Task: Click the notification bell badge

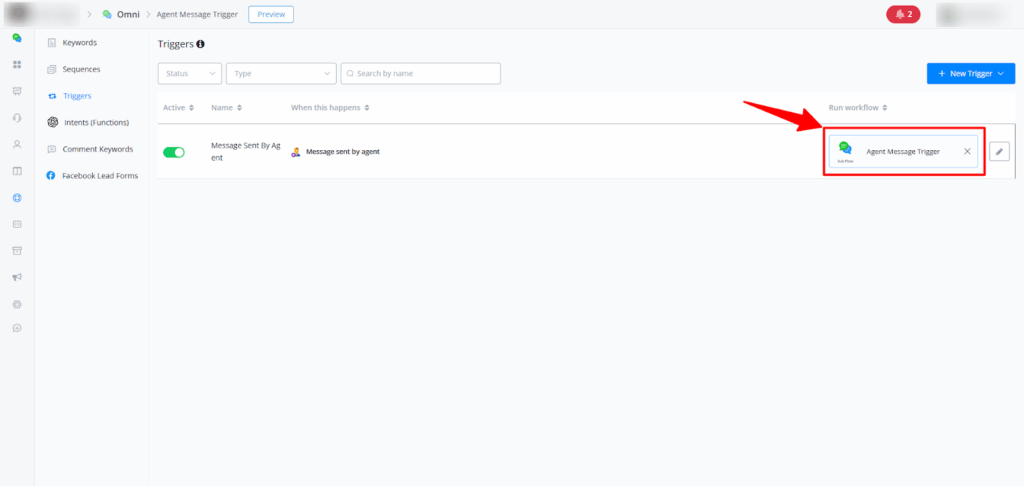Action: pyautogui.click(x=903, y=14)
